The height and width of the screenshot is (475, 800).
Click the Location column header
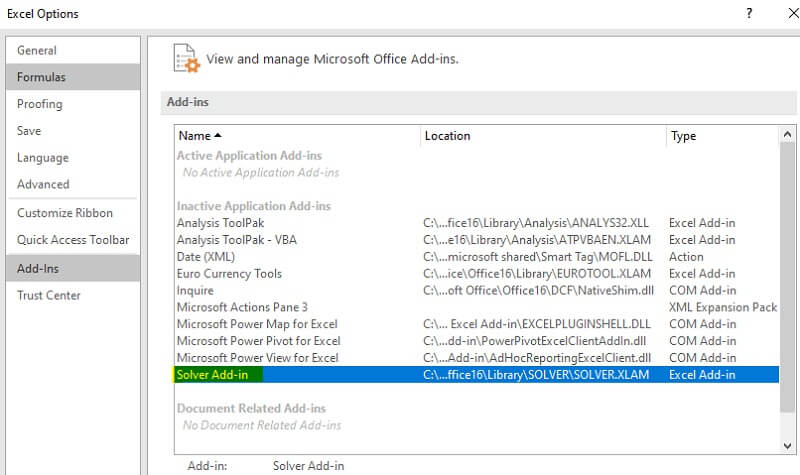tap(543, 136)
